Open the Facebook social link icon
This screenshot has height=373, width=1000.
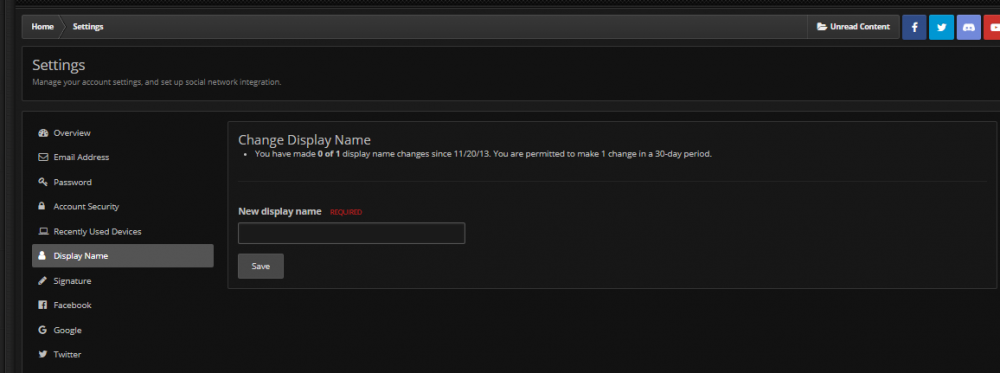click(914, 27)
